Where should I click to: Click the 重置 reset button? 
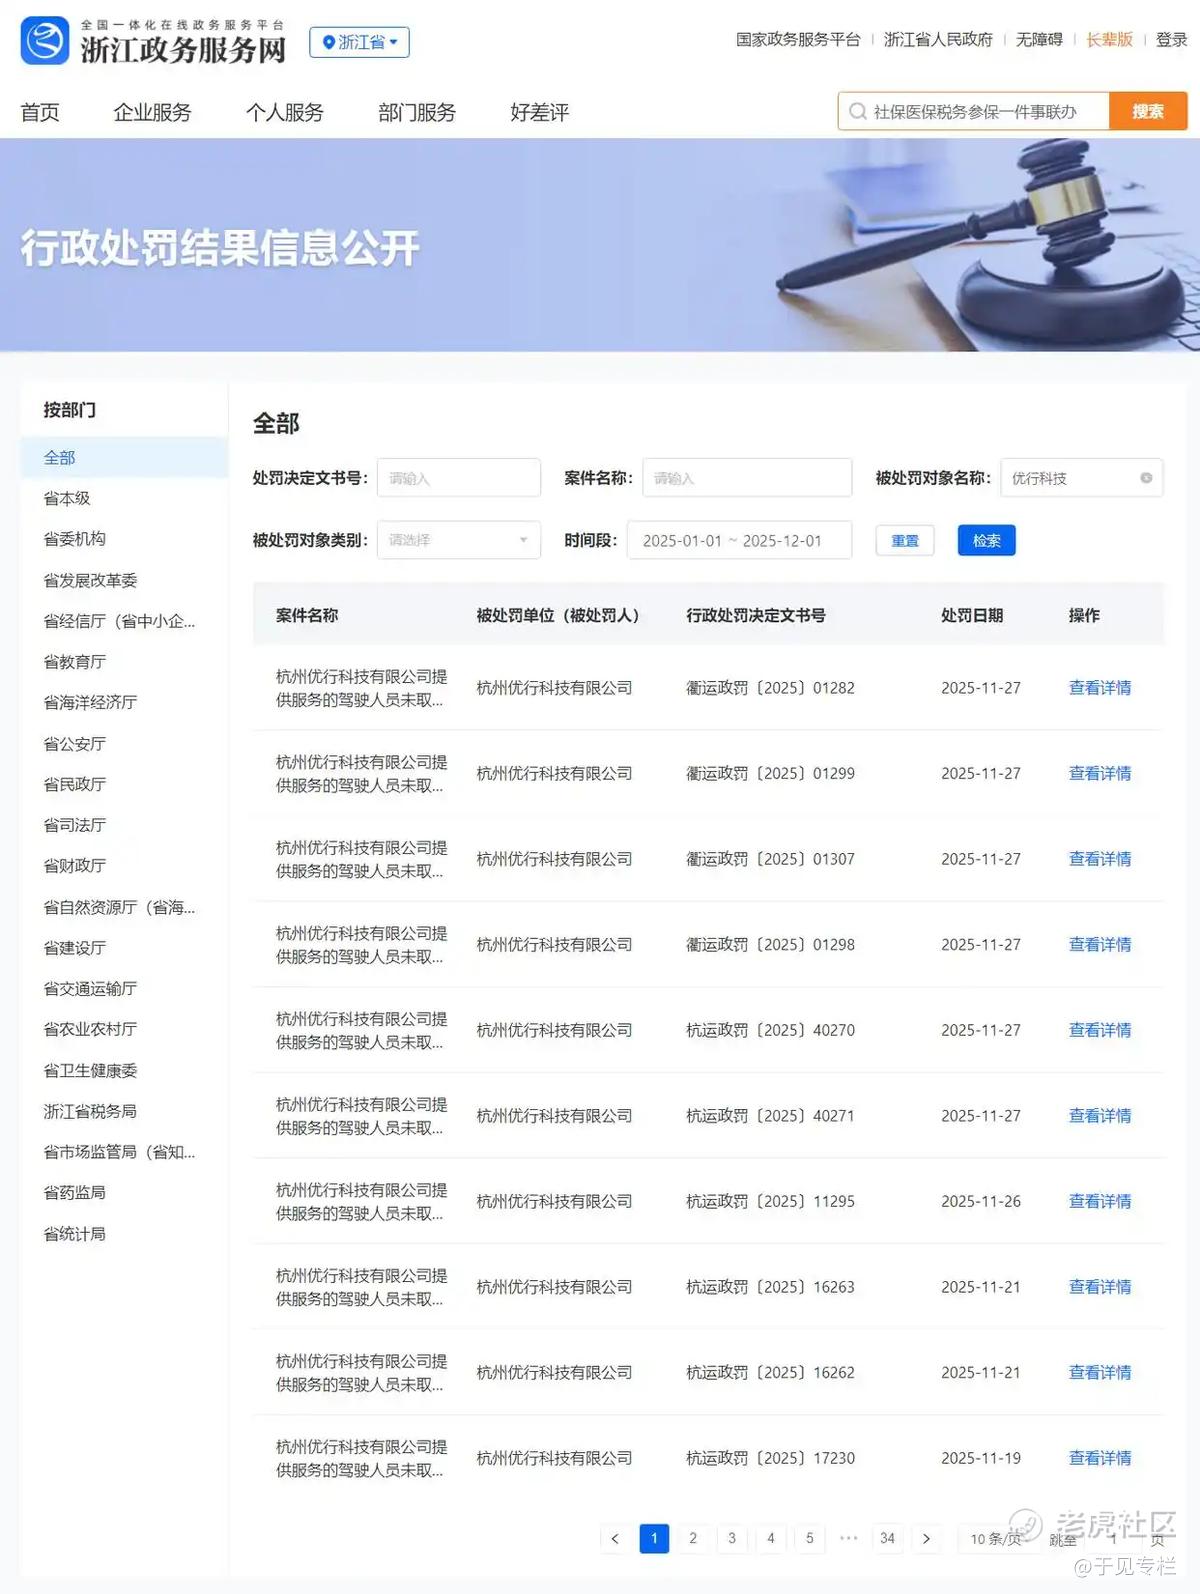(905, 540)
